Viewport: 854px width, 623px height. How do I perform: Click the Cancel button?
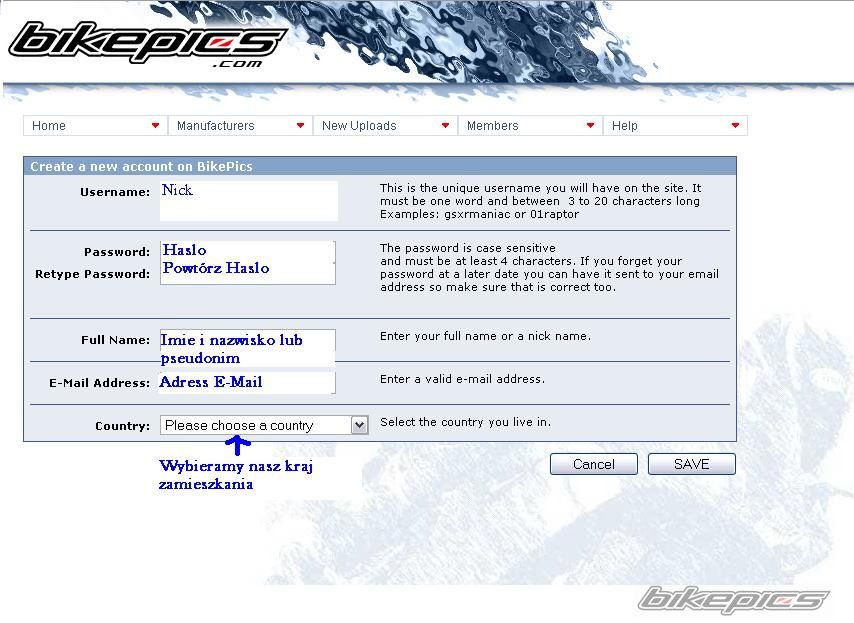click(594, 464)
